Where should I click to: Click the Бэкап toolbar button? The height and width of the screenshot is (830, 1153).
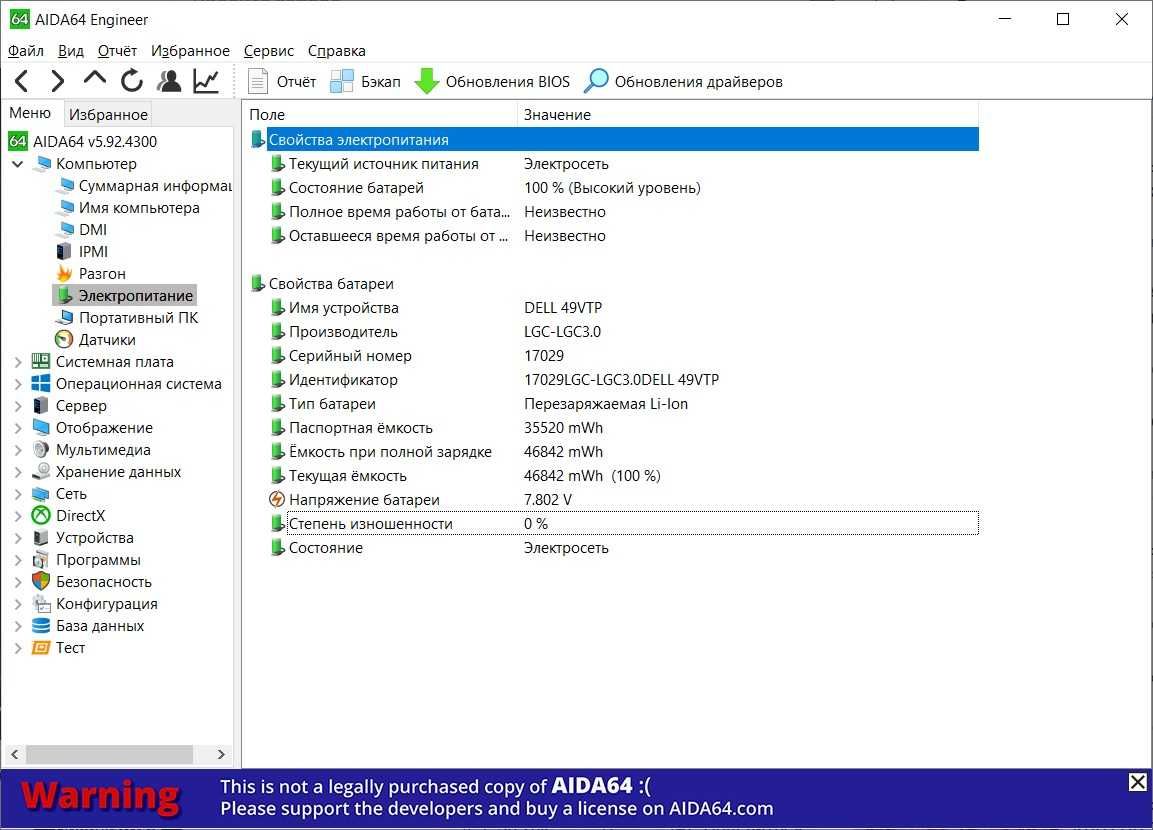(365, 82)
